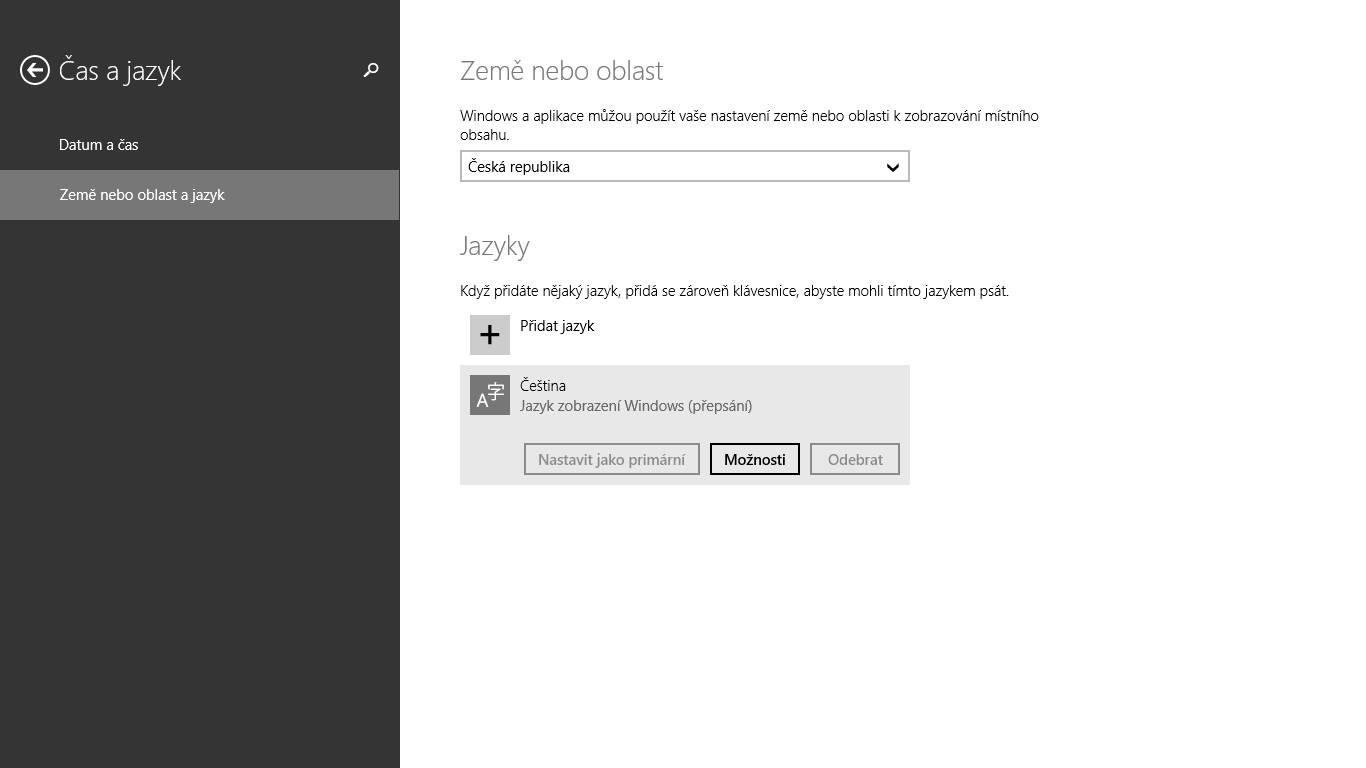Go back using the circled arrow icon
Image resolution: width=1366 pixels, height=768 pixels.
(x=35, y=70)
